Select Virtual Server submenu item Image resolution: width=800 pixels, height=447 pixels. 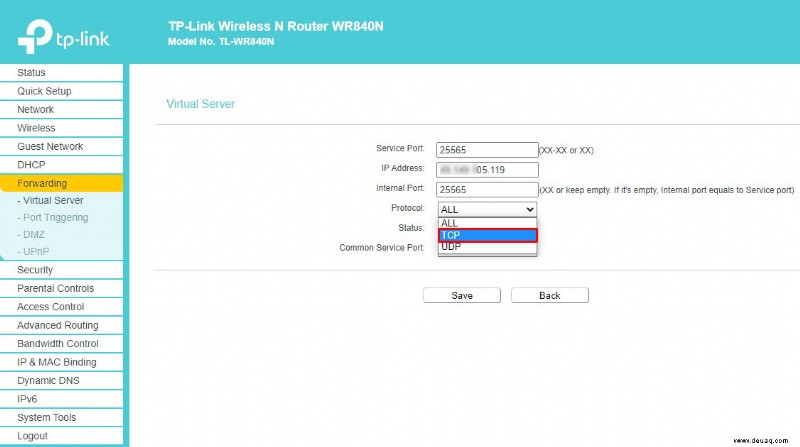pyautogui.click(x=51, y=201)
